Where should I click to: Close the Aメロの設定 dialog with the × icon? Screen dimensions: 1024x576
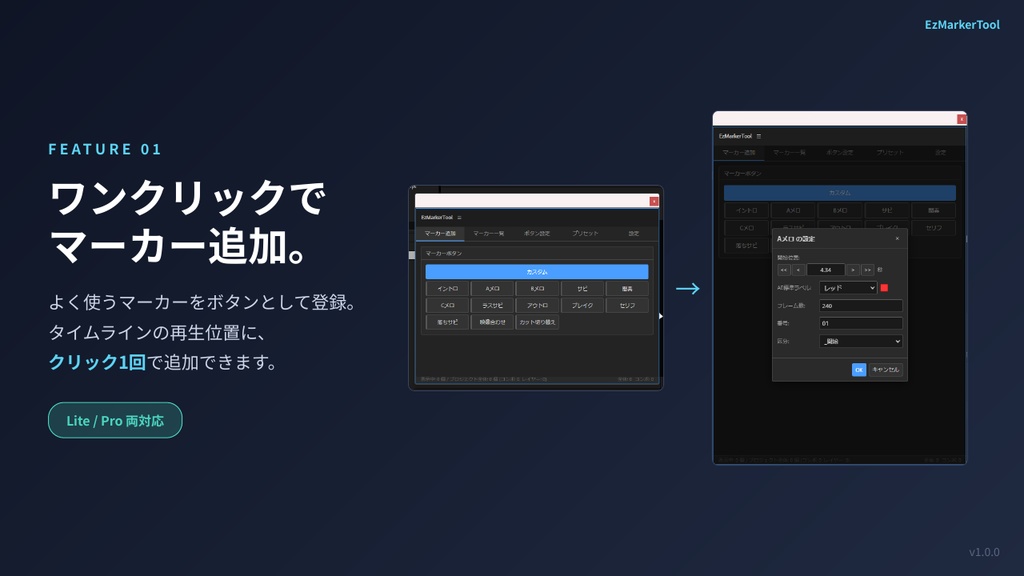[x=897, y=239]
